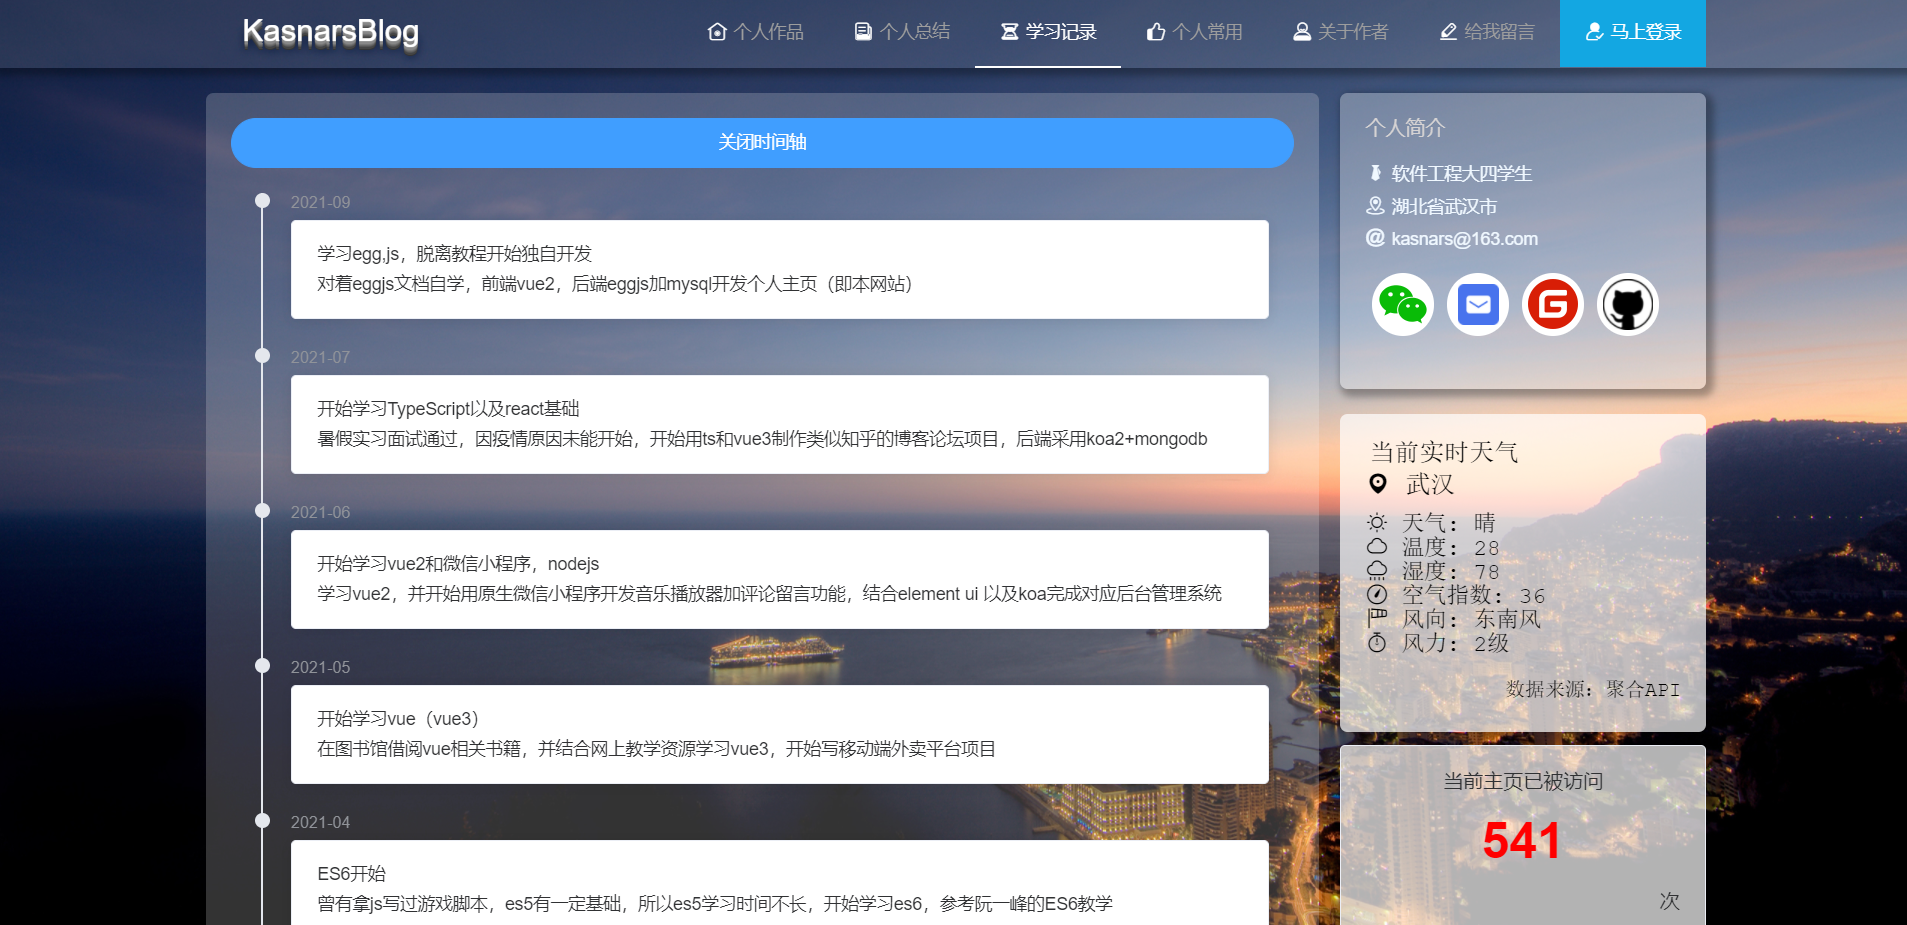Open the 马上登录 login button
This screenshot has width=1907, height=925.
point(1632,33)
